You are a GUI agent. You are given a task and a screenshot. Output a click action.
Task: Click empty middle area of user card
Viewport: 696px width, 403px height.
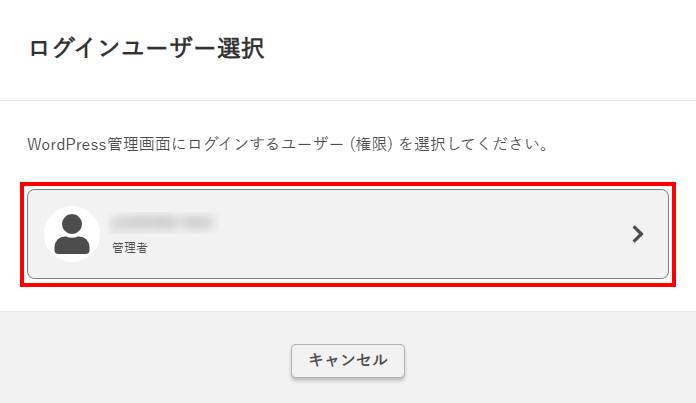[400, 234]
